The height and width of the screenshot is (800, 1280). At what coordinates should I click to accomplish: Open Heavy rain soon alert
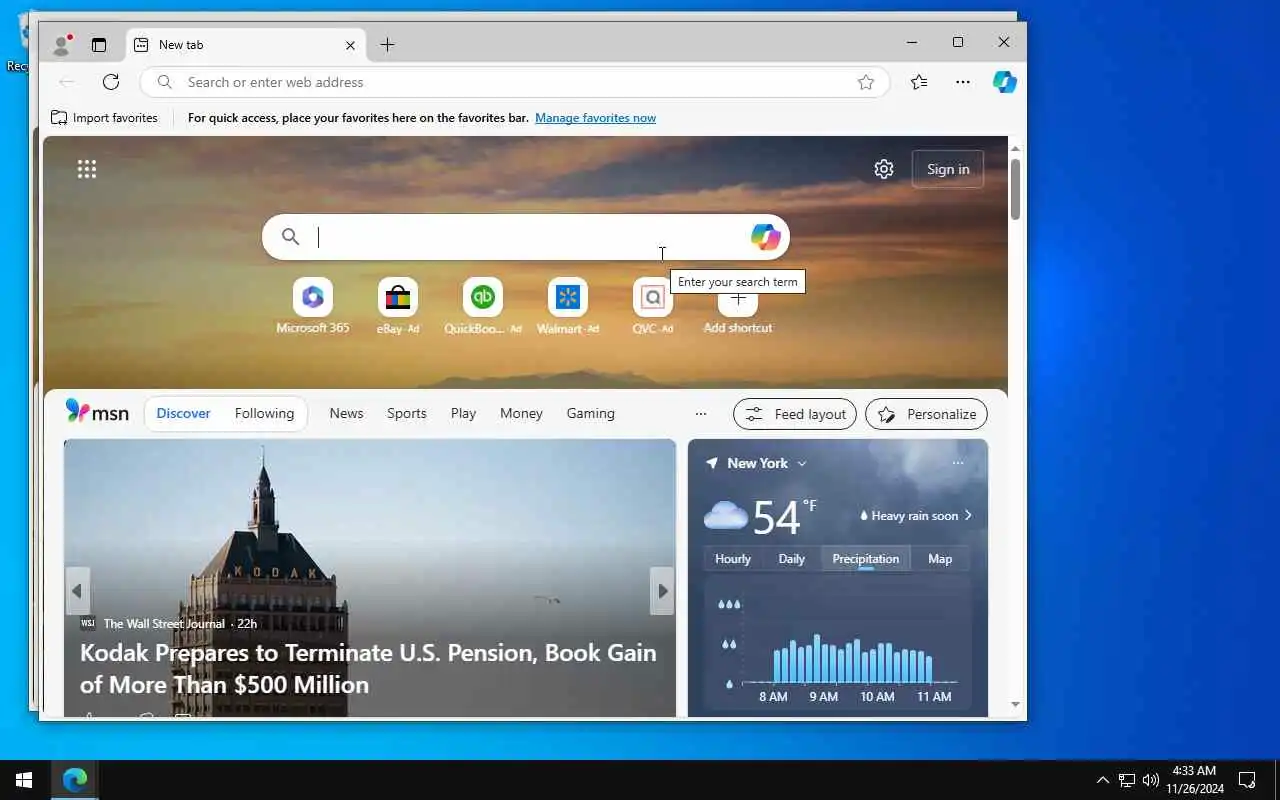click(x=916, y=516)
